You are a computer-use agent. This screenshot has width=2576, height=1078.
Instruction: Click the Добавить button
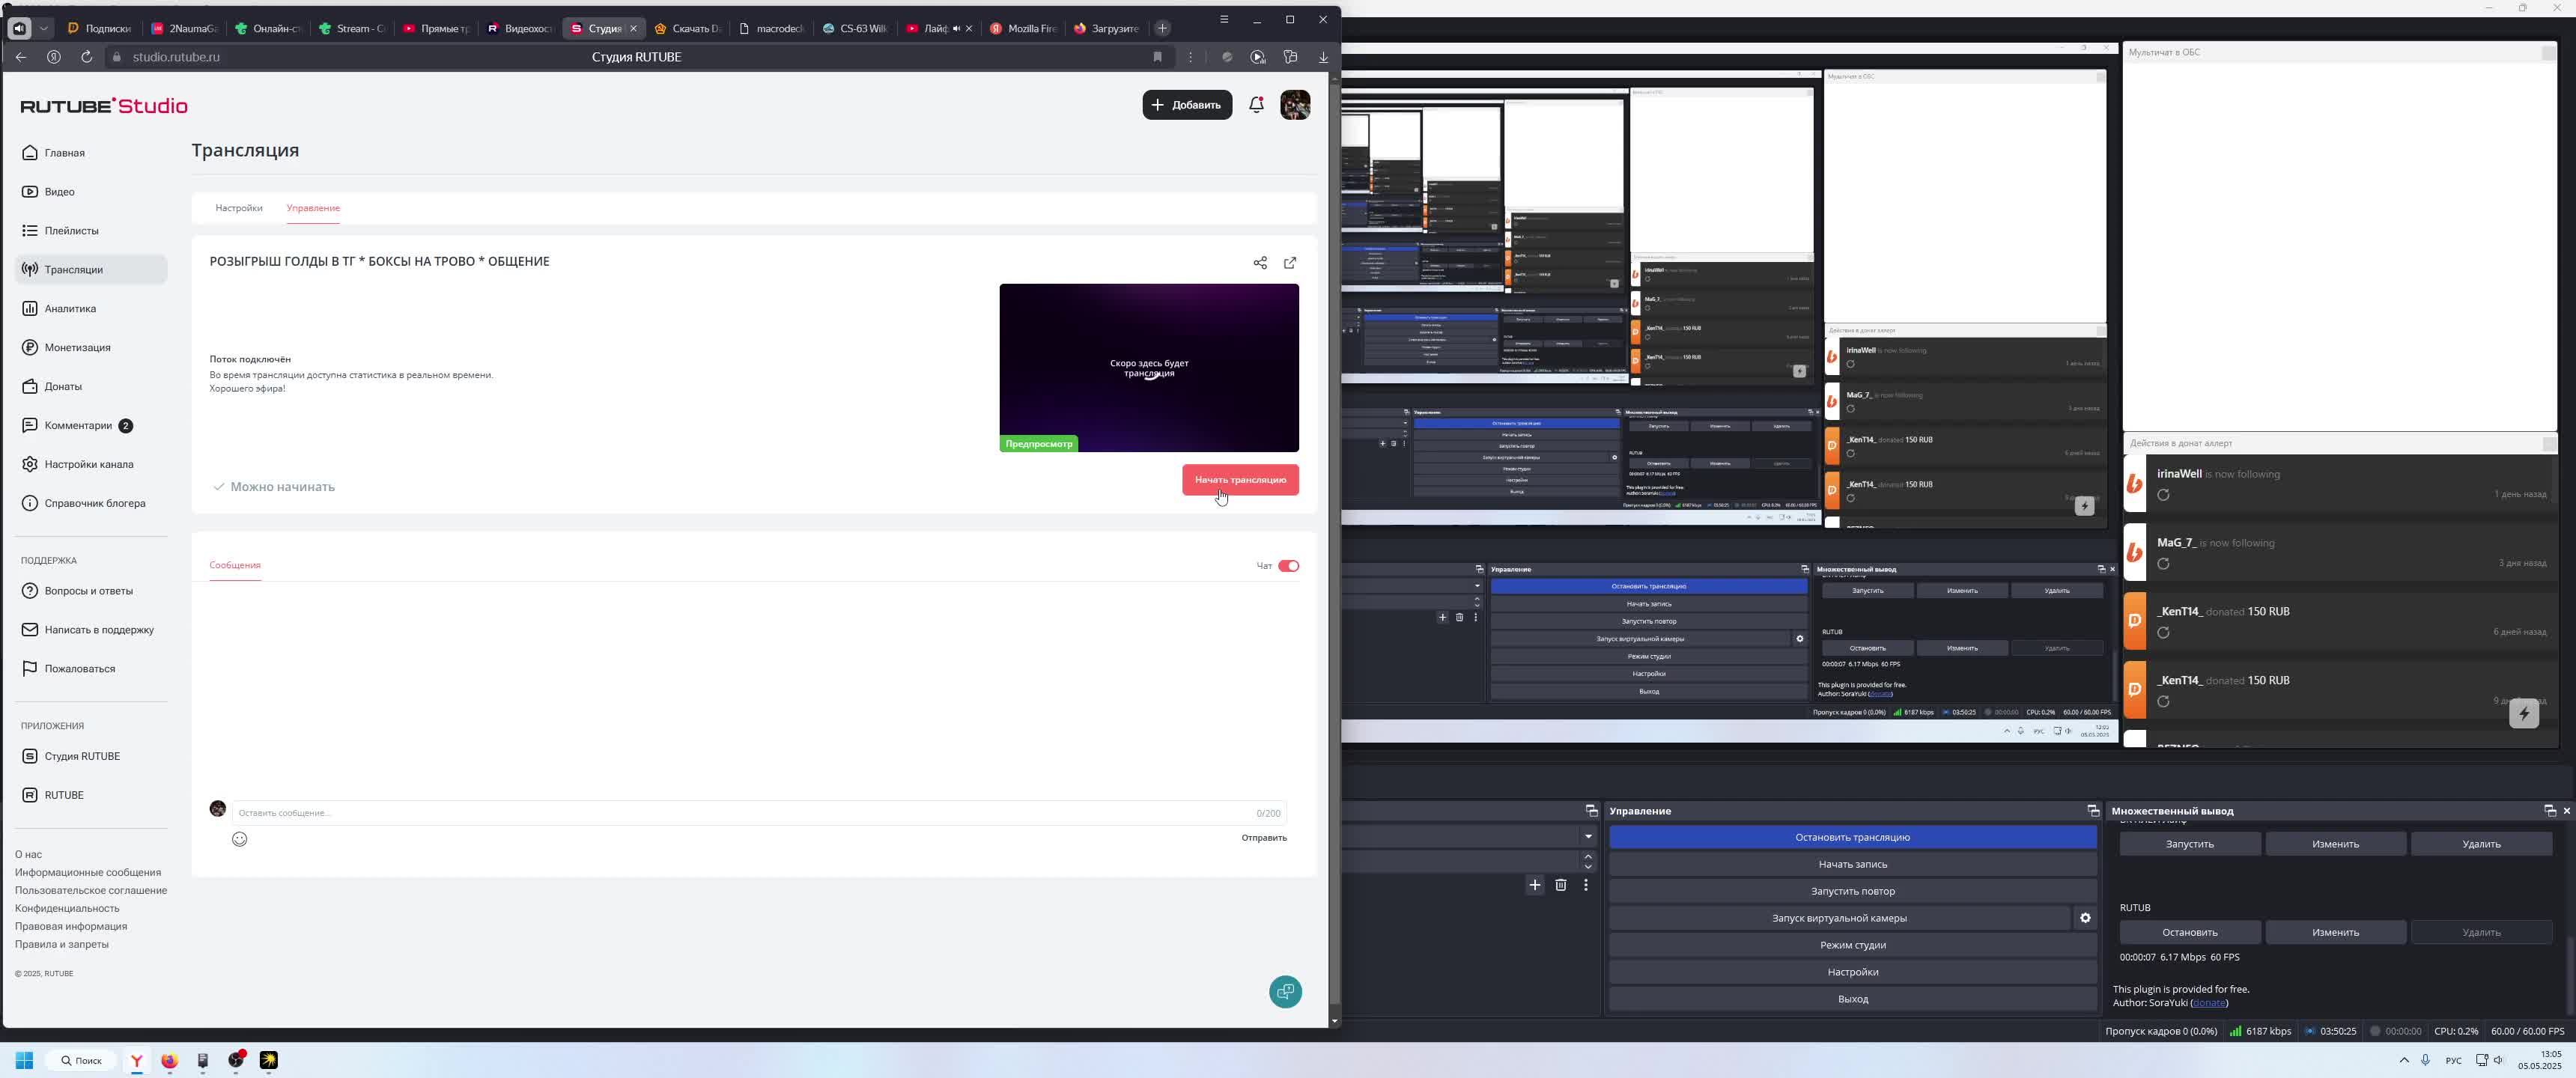(1187, 105)
